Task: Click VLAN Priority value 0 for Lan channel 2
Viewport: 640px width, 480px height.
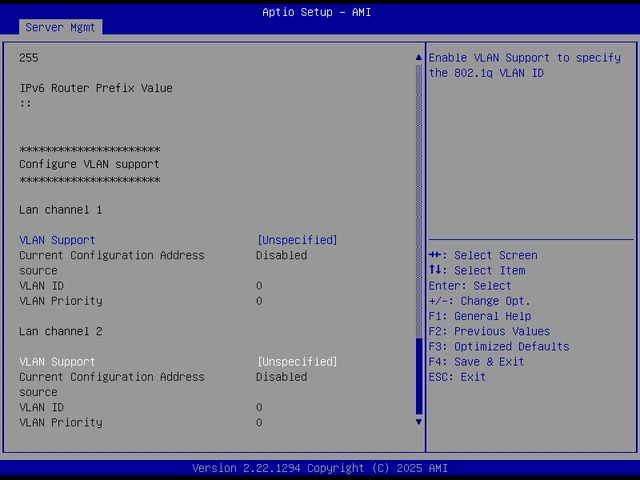Action: (259, 422)
